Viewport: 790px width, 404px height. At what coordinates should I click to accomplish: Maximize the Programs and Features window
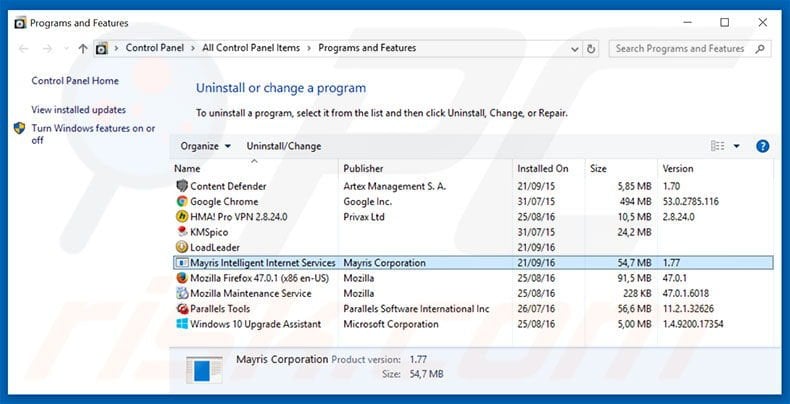pos(725,22)
